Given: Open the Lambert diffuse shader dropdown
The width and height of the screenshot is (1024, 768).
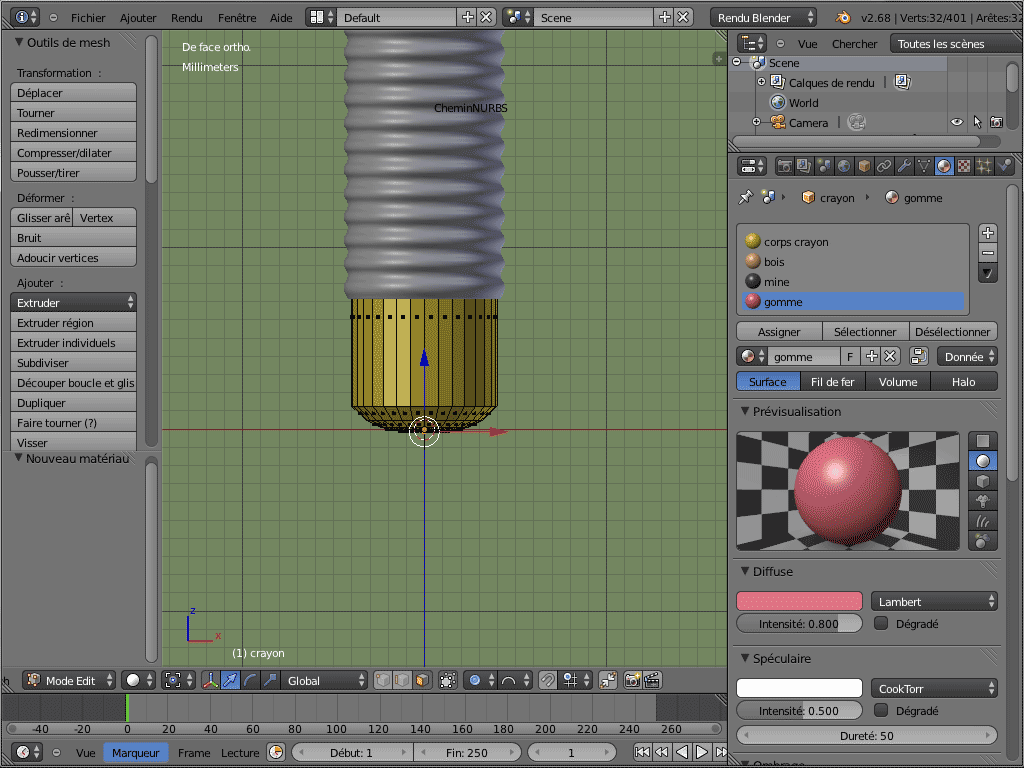Looking at the screenshot, I should [935, 601].
